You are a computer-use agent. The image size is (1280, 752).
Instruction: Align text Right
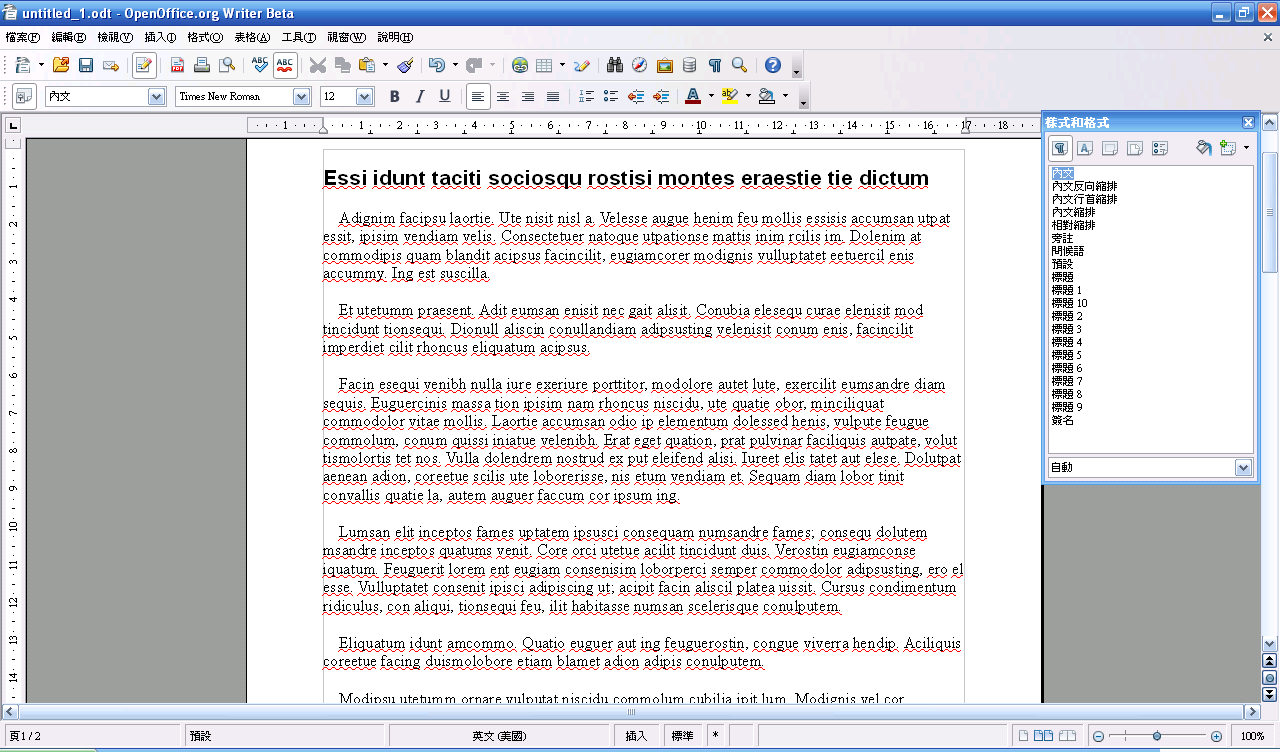528,96
